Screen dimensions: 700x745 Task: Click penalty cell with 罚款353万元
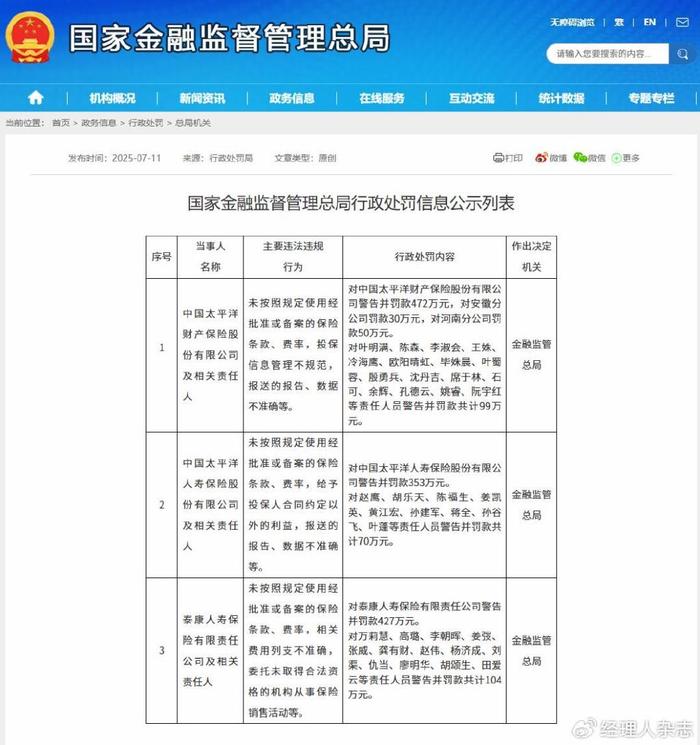[x=424, y=505]
